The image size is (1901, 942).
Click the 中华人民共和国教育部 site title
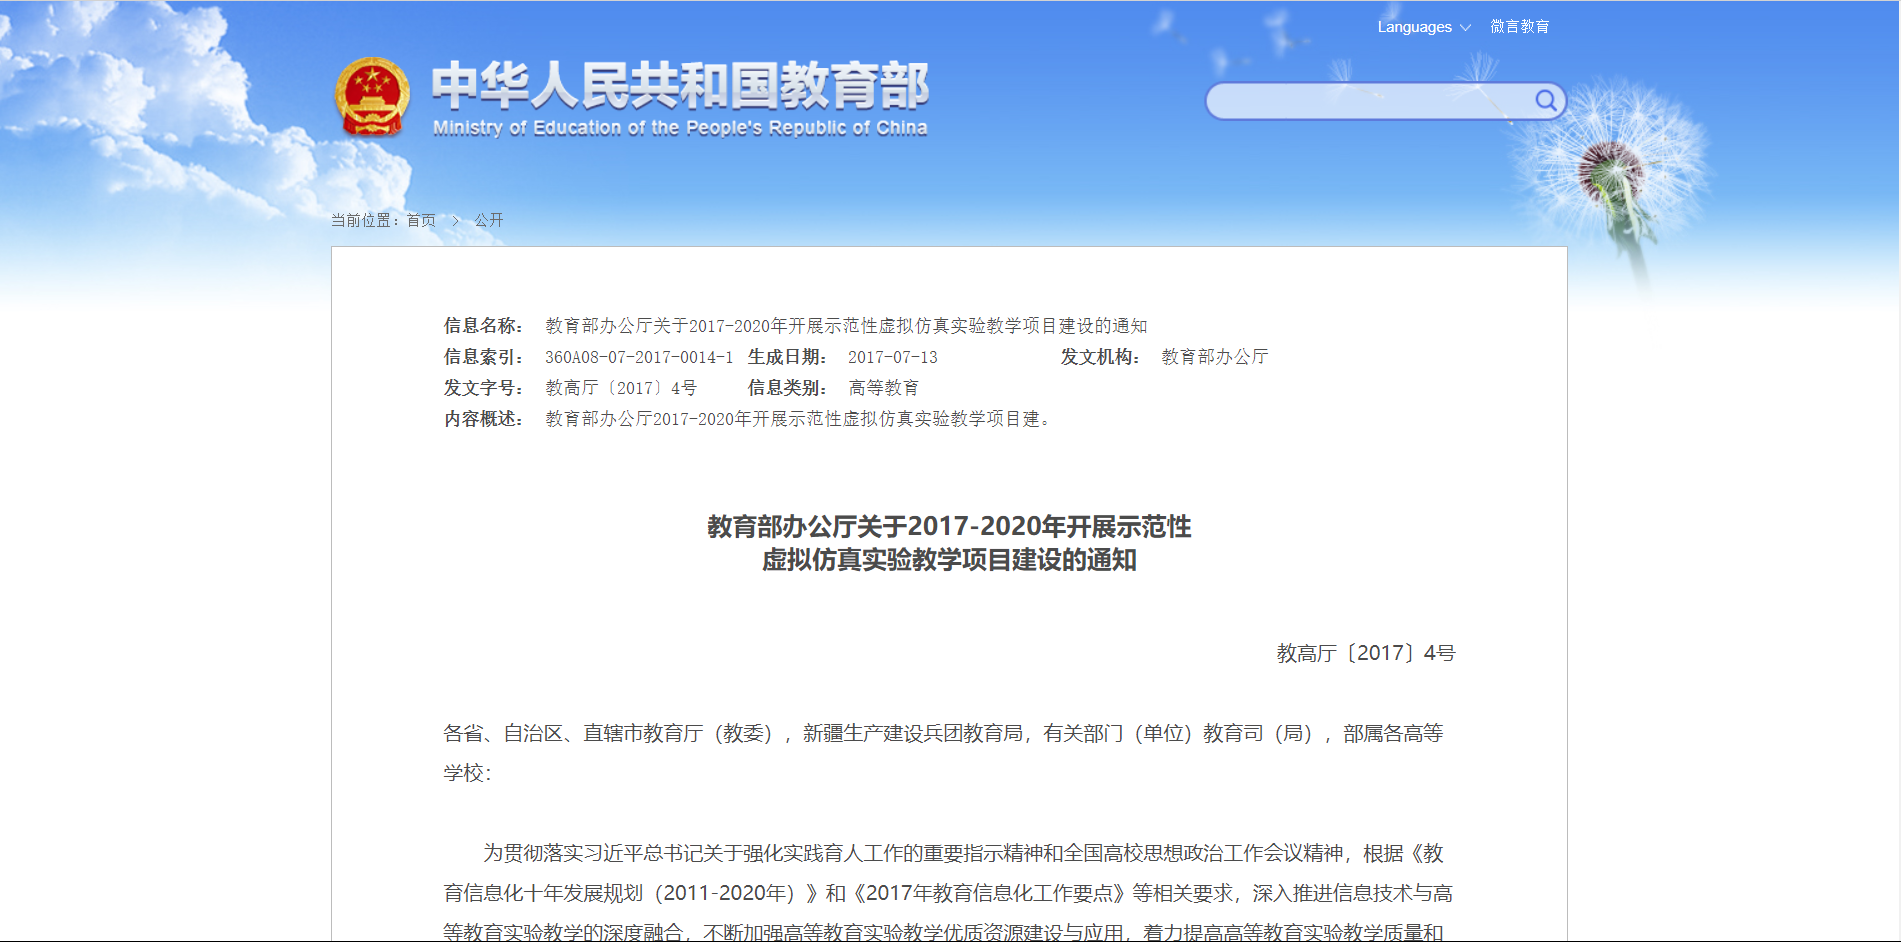[680, 85]
